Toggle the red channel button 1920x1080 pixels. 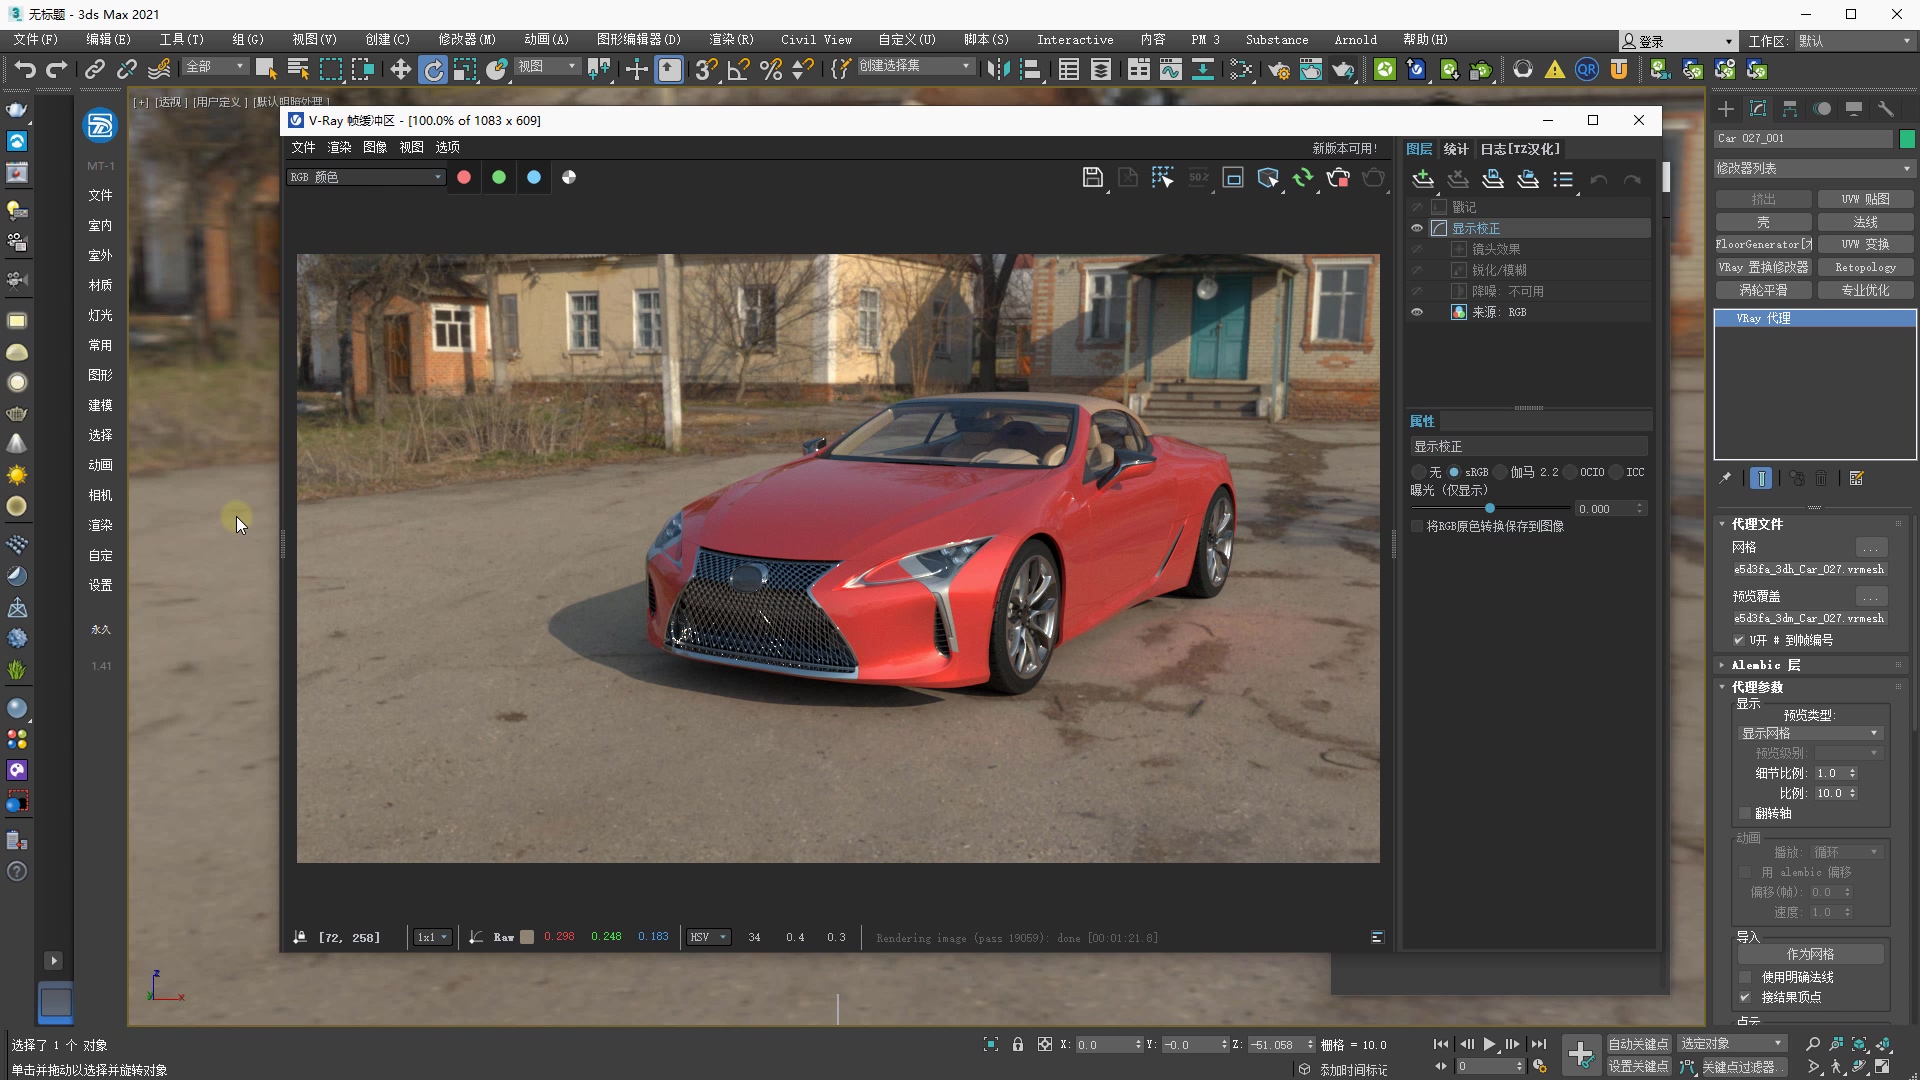pos(464,177)
